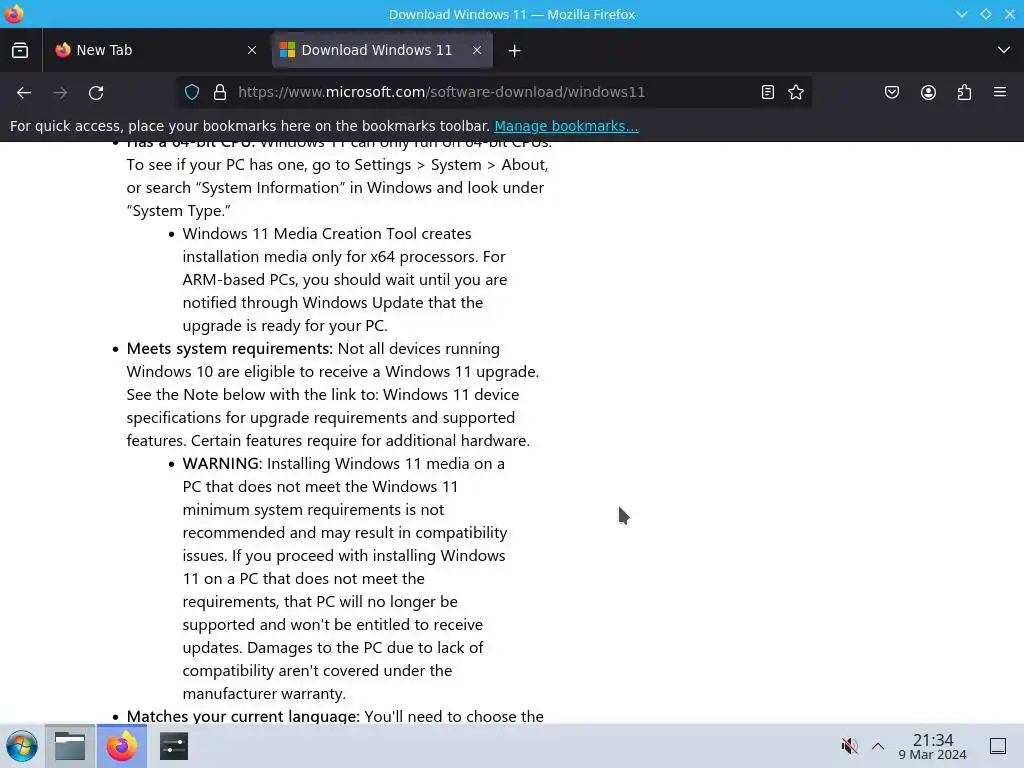Open the clock showing 21:34
This screenshot has height=768, width=1024.
(933, 746)
